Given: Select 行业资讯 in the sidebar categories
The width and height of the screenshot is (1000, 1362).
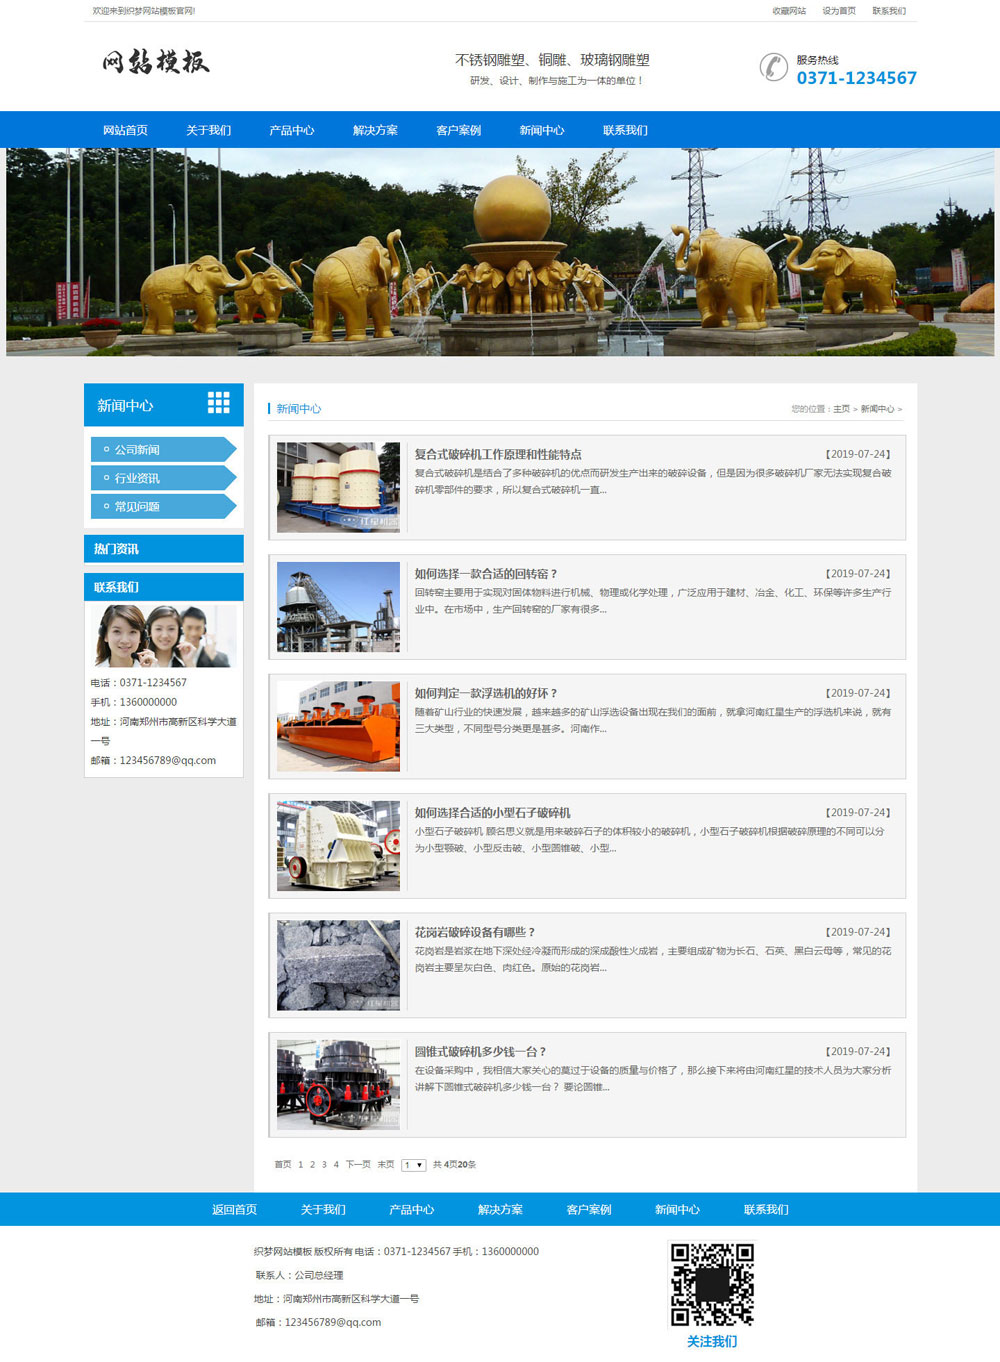Looking at the screenshot, I should pos(137,478).
